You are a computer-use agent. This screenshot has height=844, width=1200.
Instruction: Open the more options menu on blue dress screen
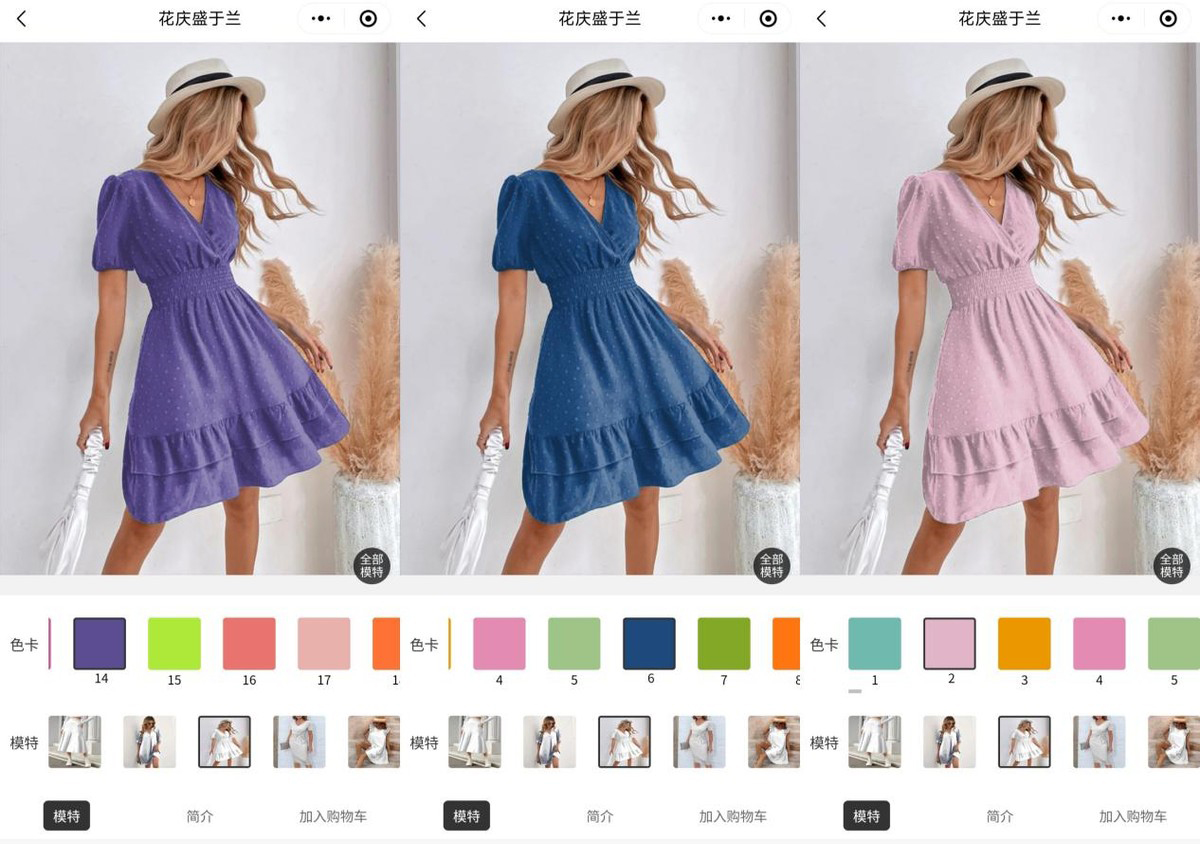pos(721,19)
